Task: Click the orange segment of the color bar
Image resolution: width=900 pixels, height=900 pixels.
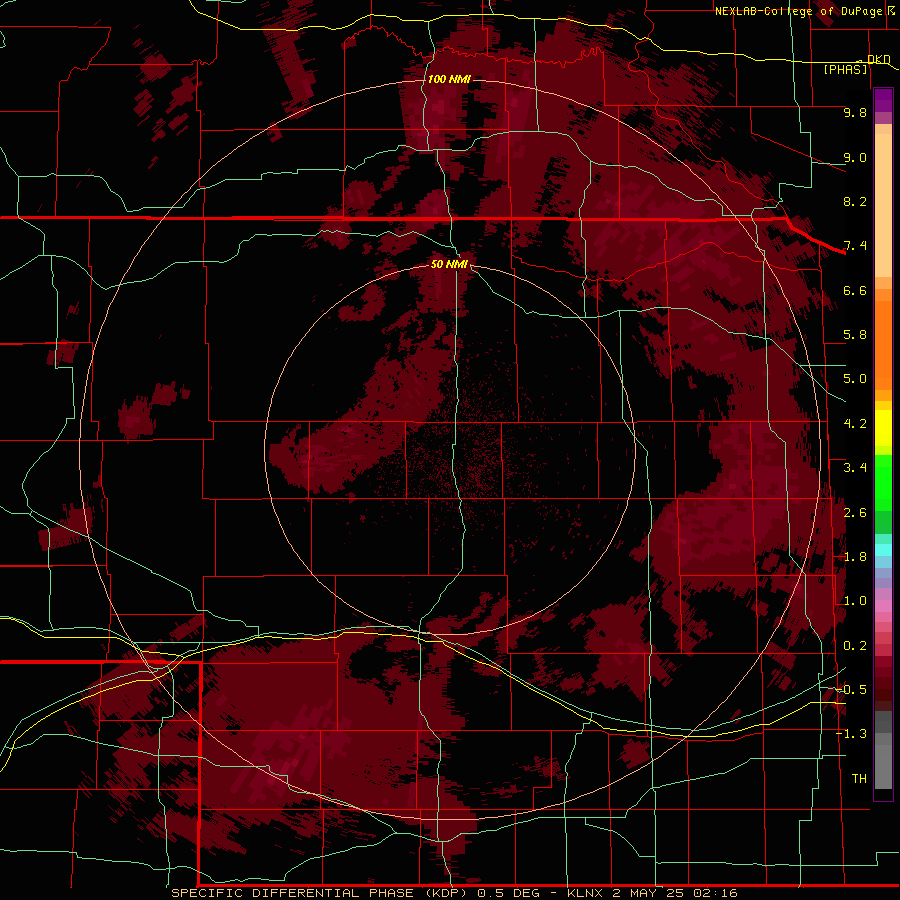Action: pyautogui.click(x=883, y=344)
